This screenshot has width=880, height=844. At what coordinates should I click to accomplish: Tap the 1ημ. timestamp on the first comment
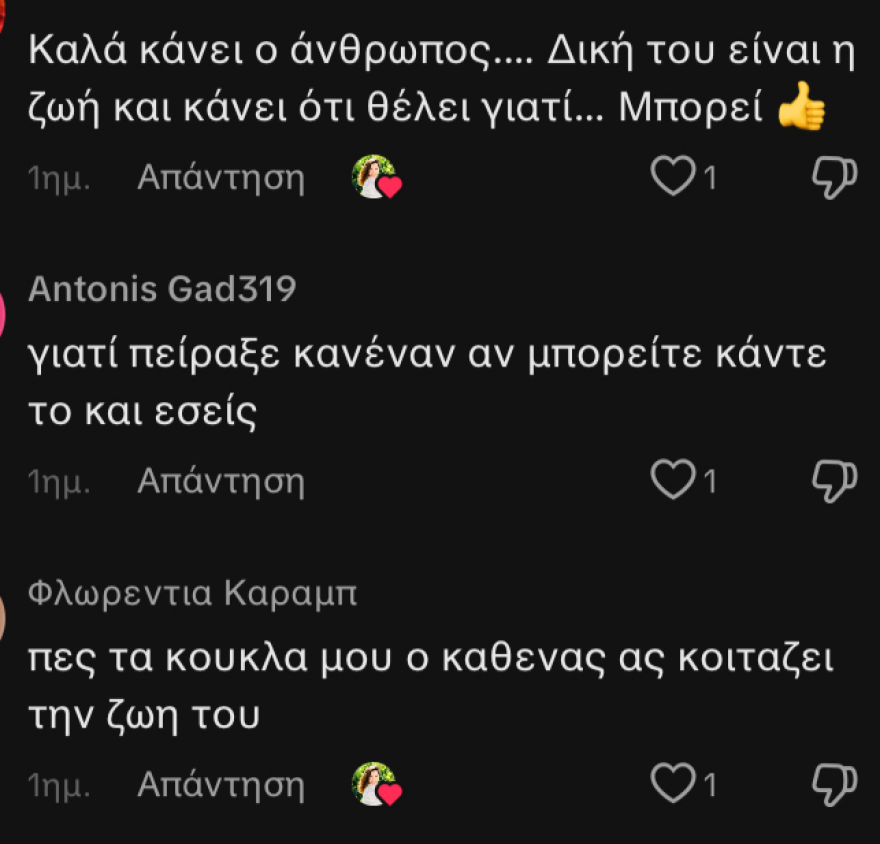57,177
